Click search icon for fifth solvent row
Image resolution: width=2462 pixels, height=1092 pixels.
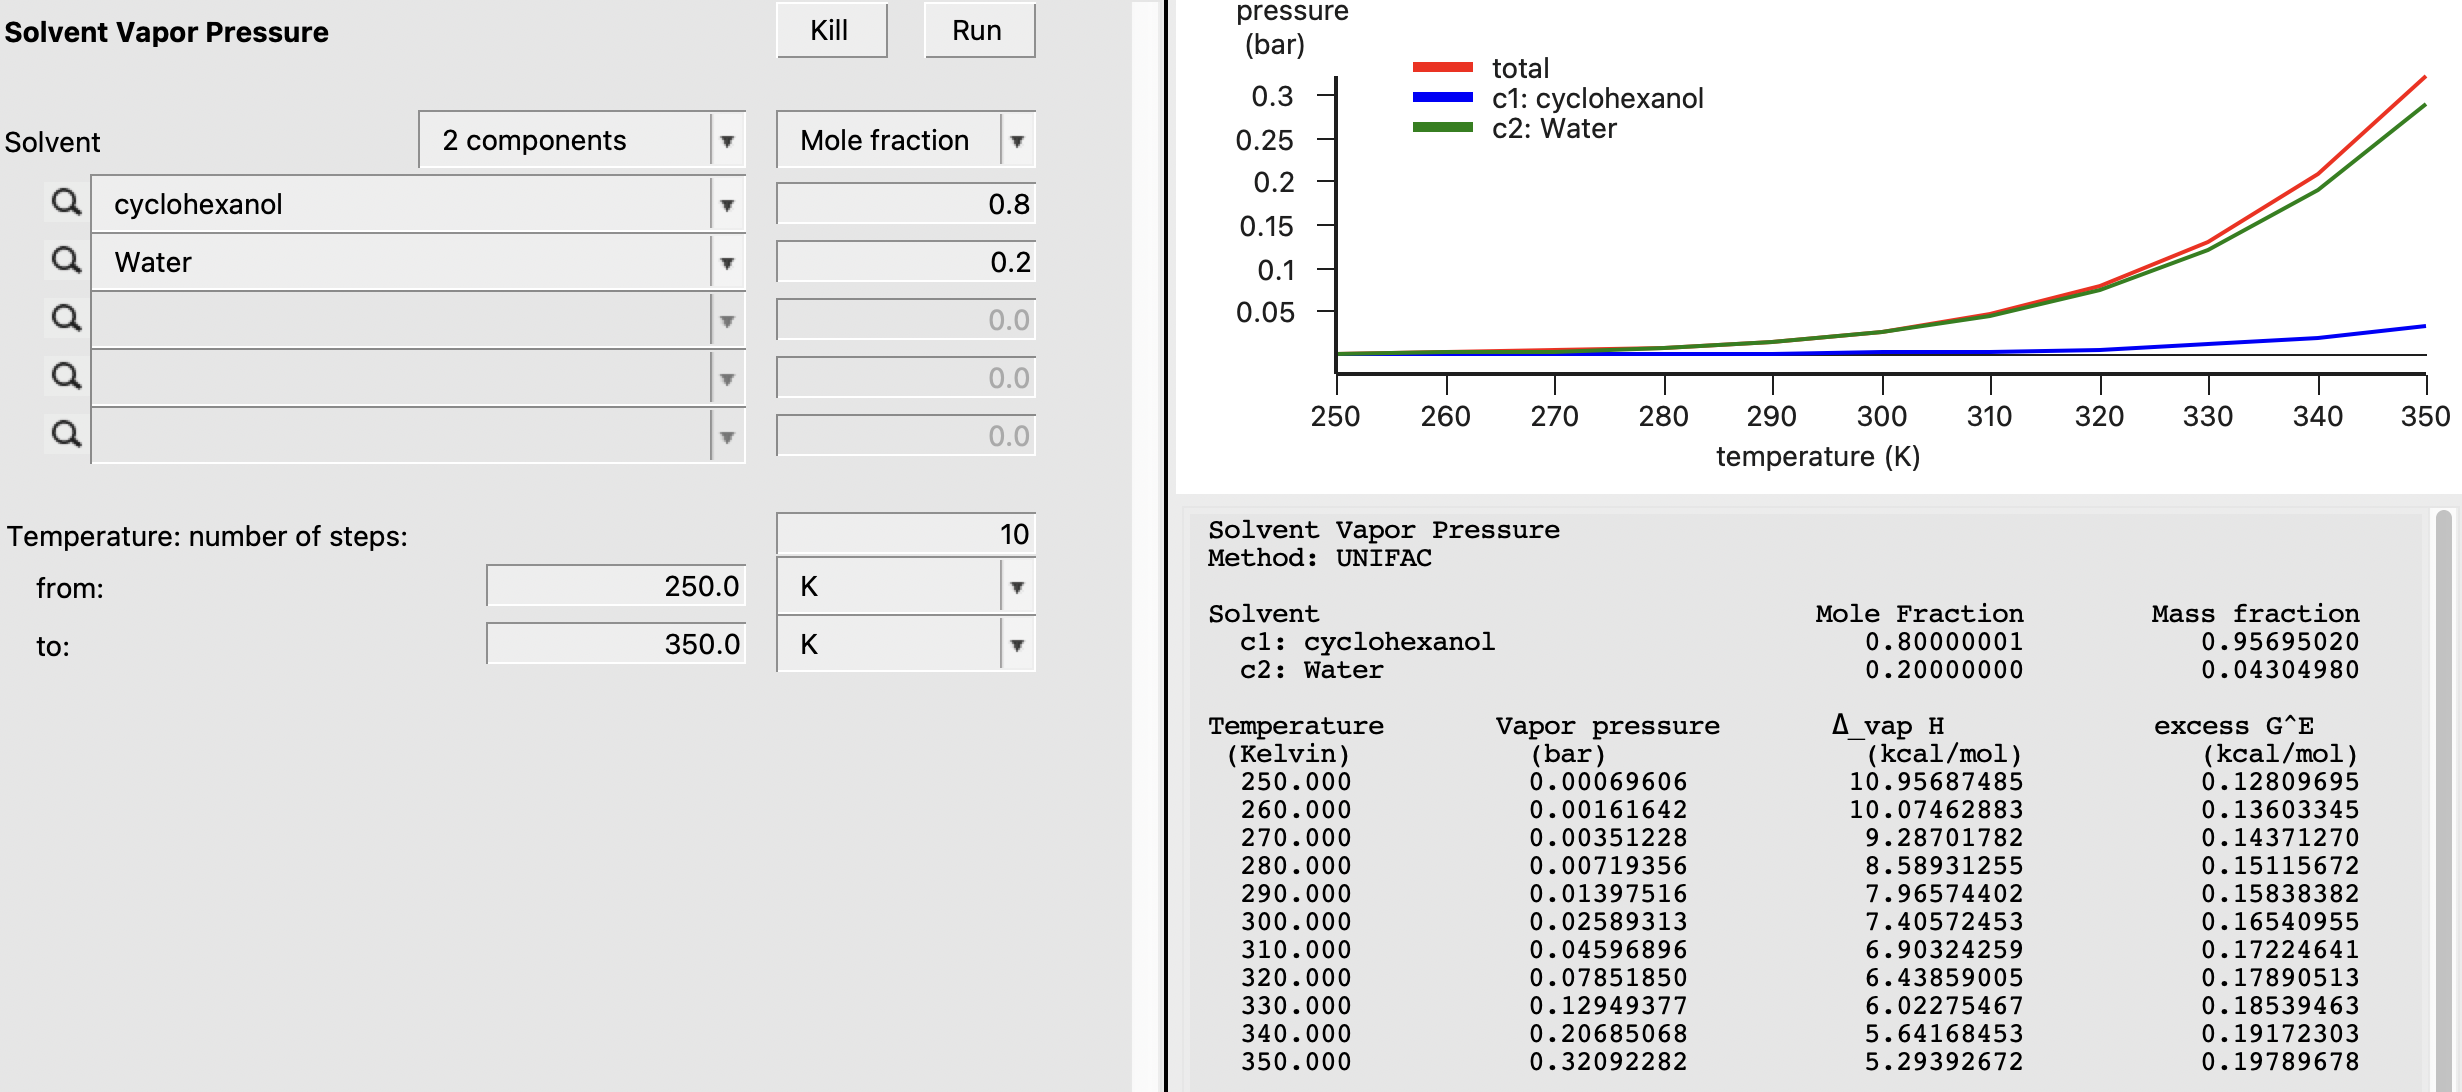coord(66,435)
